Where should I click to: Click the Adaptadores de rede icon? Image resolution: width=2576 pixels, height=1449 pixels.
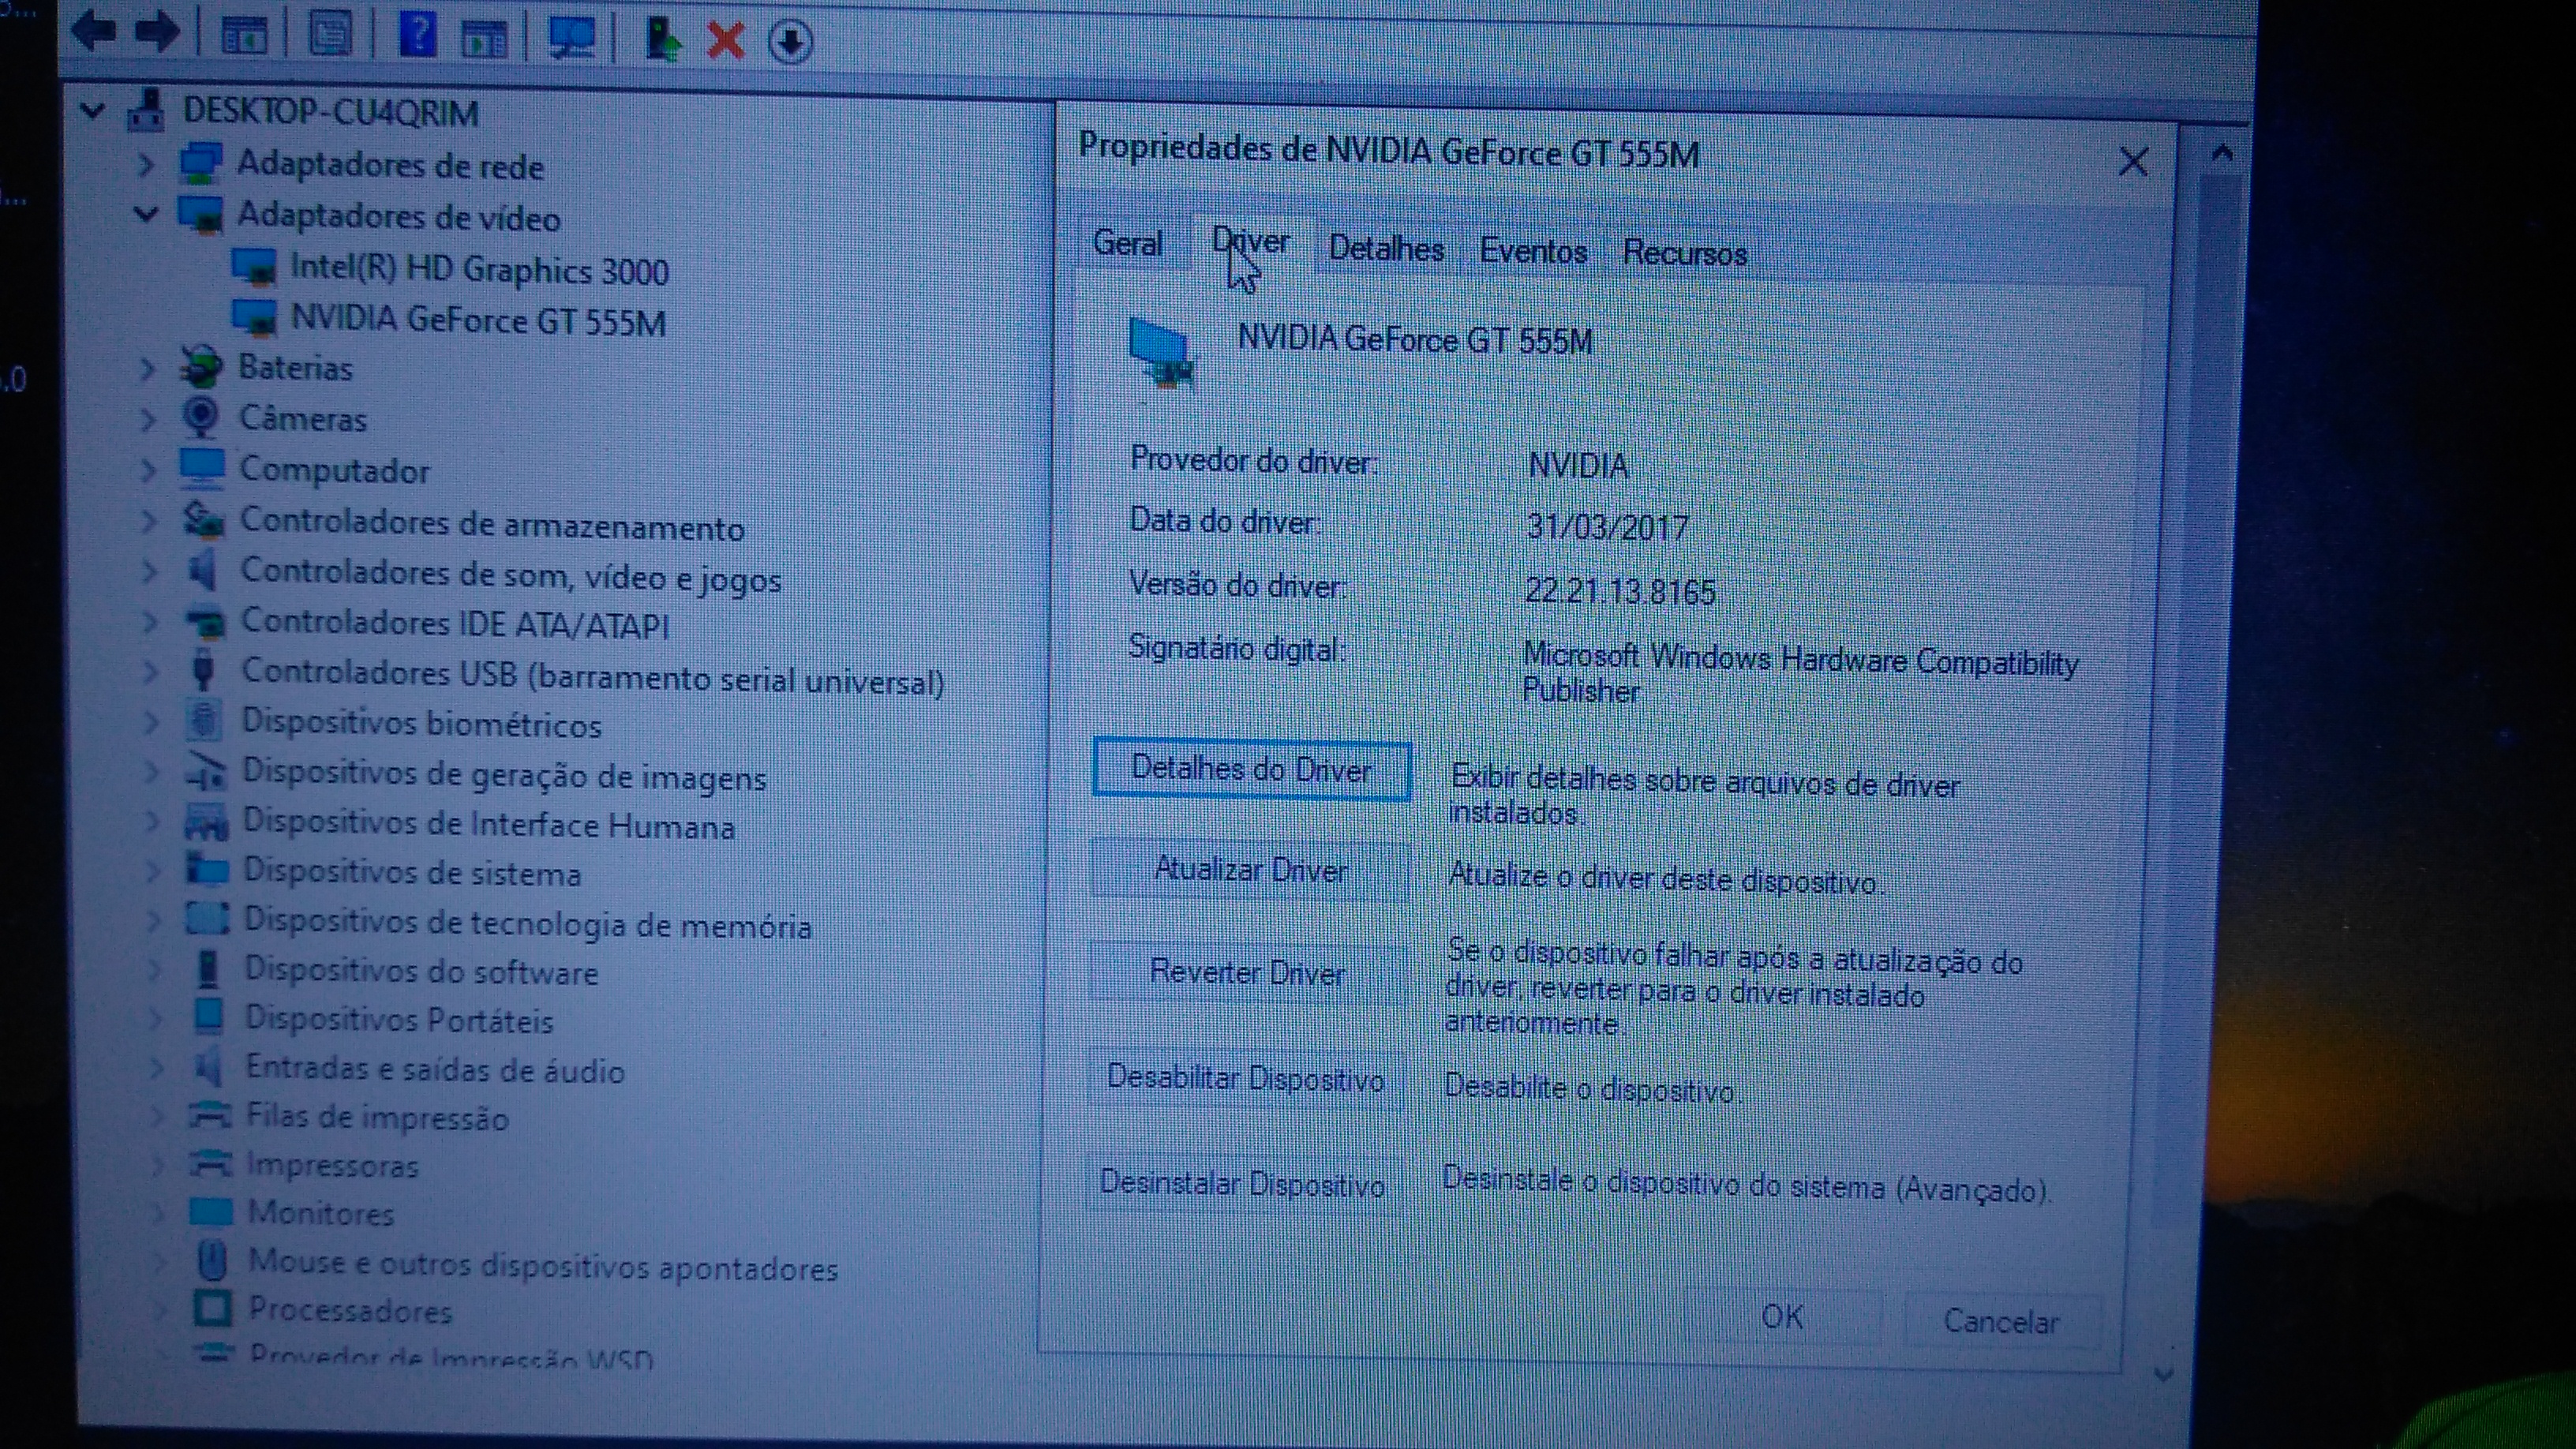click(x=200, y=163)
